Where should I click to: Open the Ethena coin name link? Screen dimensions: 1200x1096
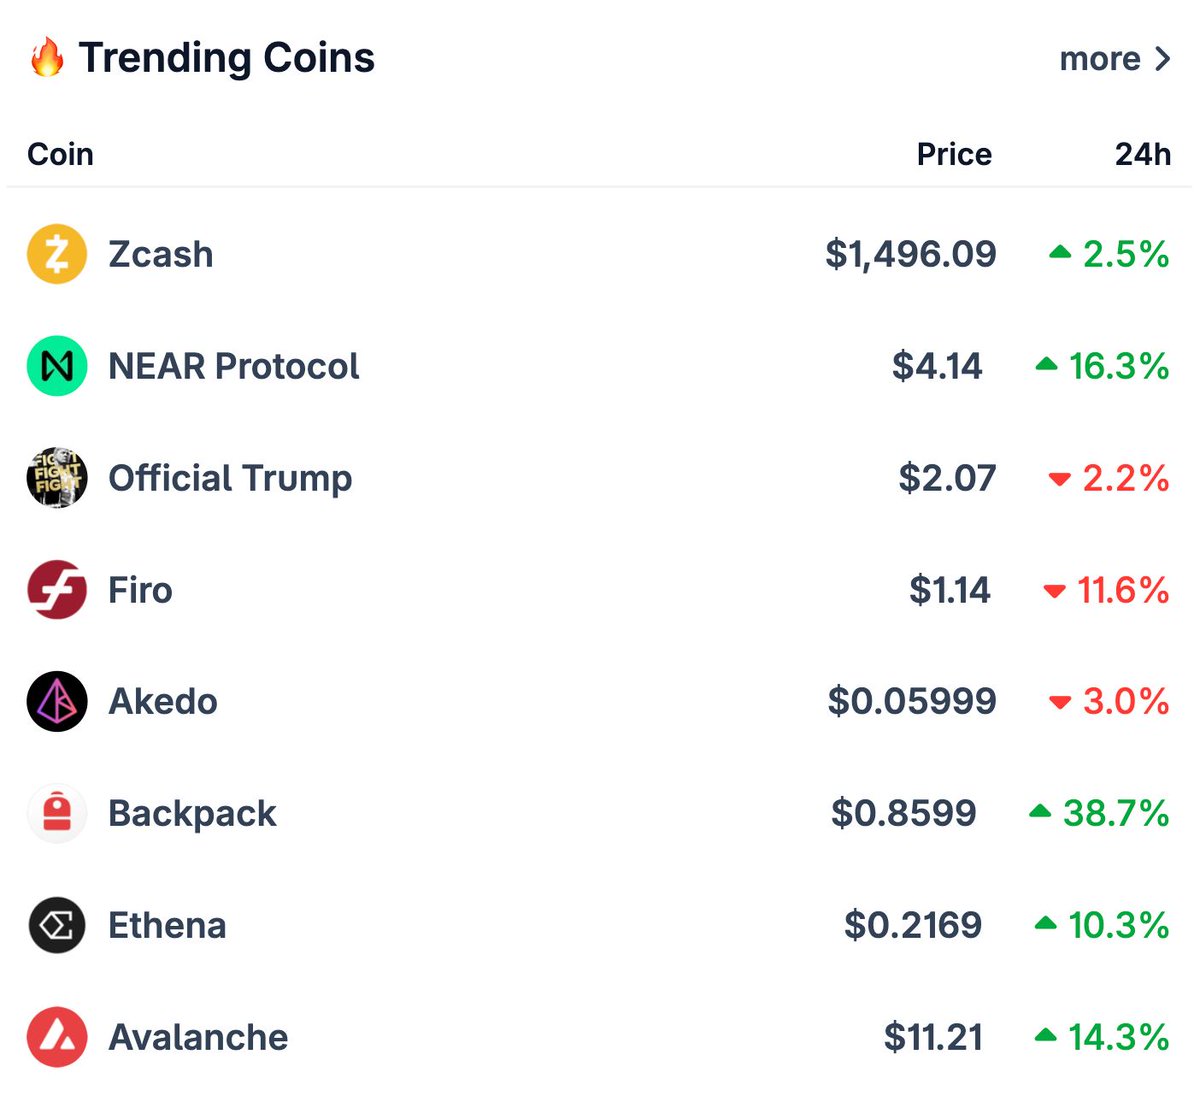(x=167, y=925)
